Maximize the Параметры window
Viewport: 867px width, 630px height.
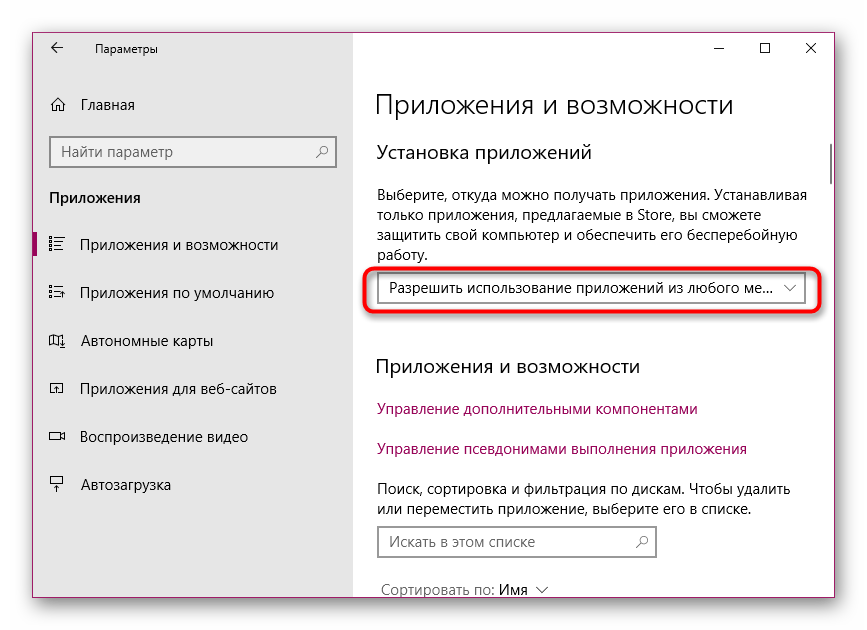[765, 49]
